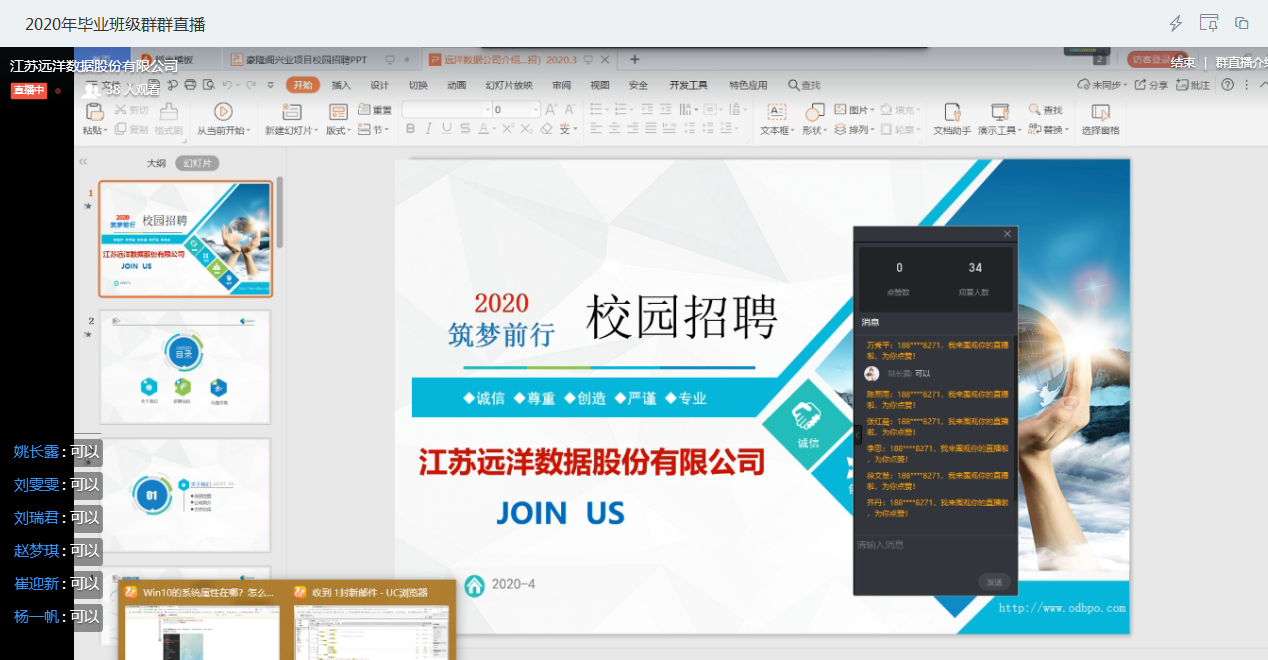Toggle Italic formatting
The width and height of the screenshot is (1268, 660).
click(428, 129)
